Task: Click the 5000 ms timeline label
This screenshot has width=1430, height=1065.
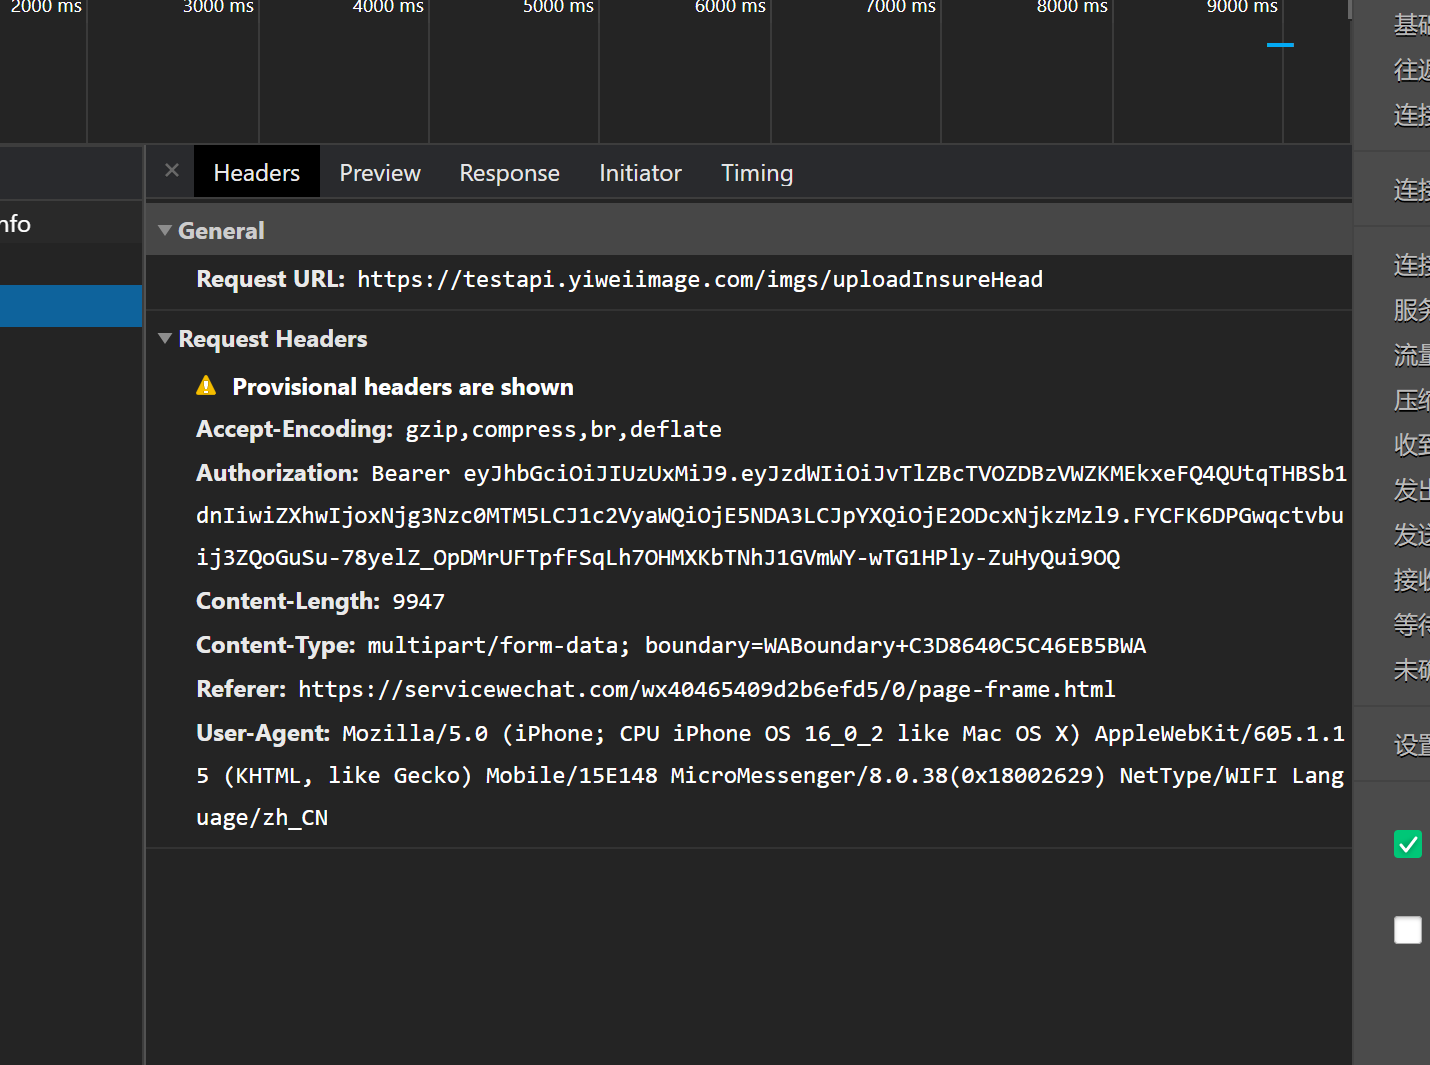Action: click(558, 7)
